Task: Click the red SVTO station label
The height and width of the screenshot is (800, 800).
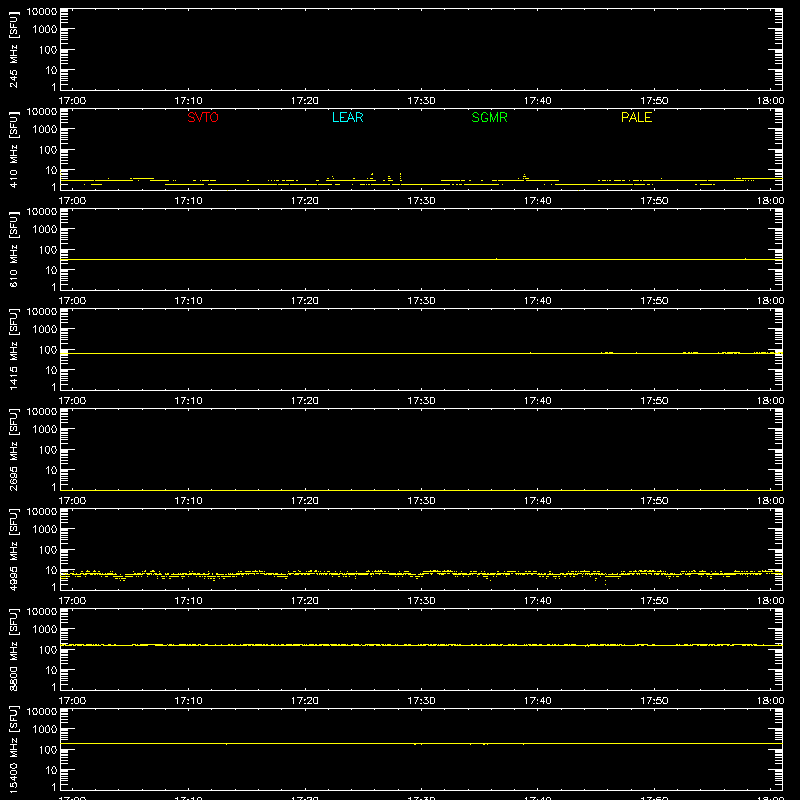Action: pyautogui.click(x=203, y=117)
